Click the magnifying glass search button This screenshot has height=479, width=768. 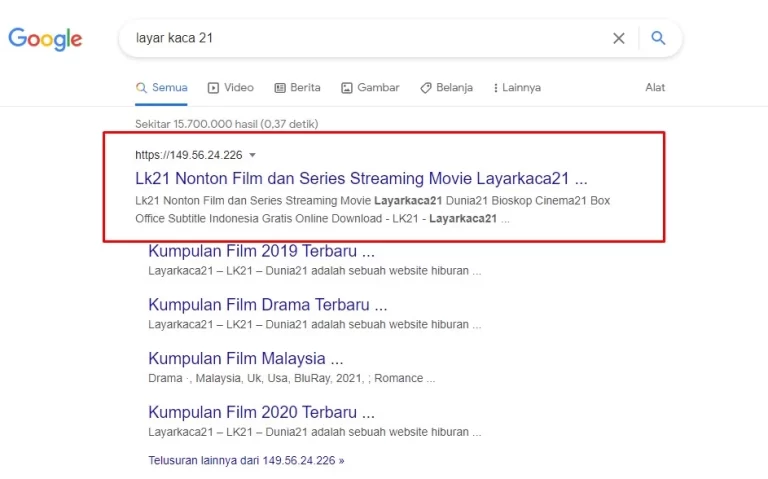pyautogui.click(x=658, y=38)
